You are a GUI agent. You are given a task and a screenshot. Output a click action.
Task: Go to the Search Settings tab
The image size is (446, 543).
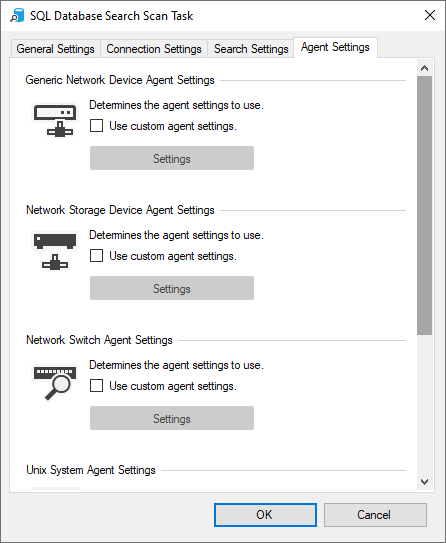pyautogui.click(x=251, y=49)
